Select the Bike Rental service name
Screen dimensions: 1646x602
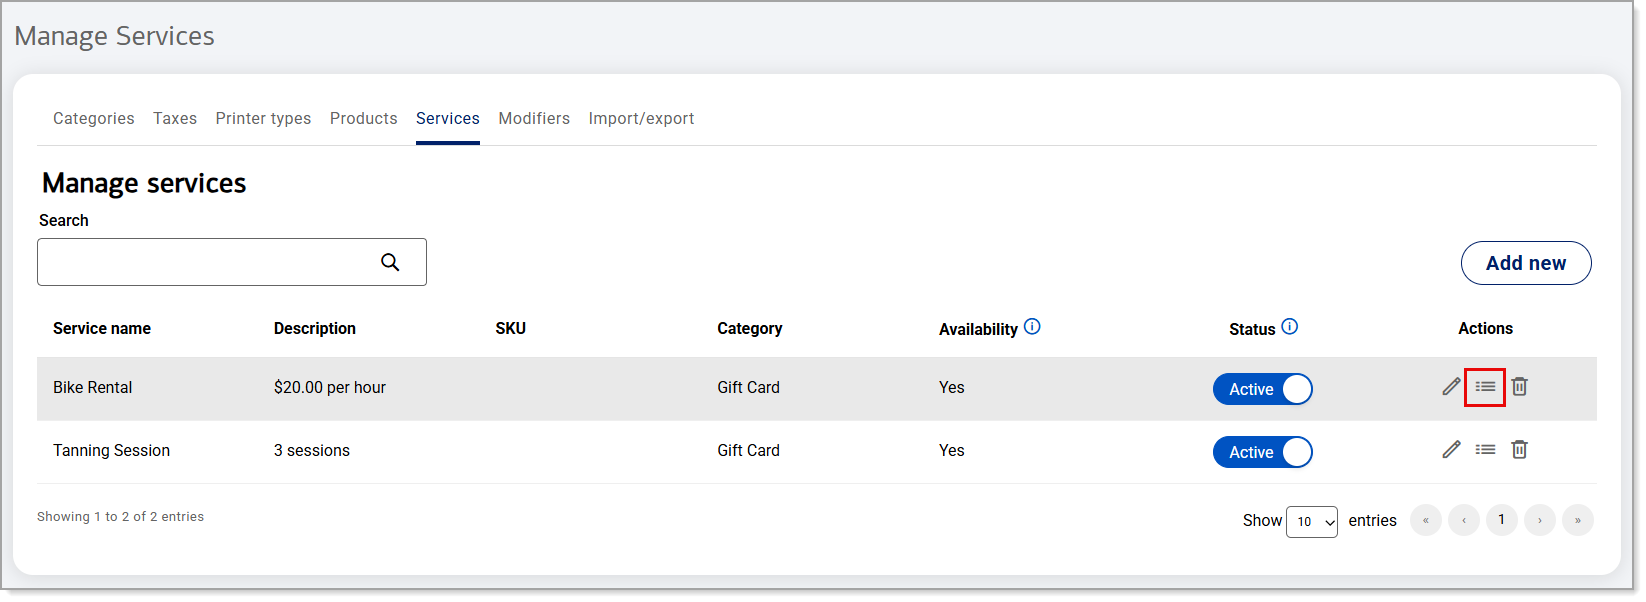click(x=93, y=387)
